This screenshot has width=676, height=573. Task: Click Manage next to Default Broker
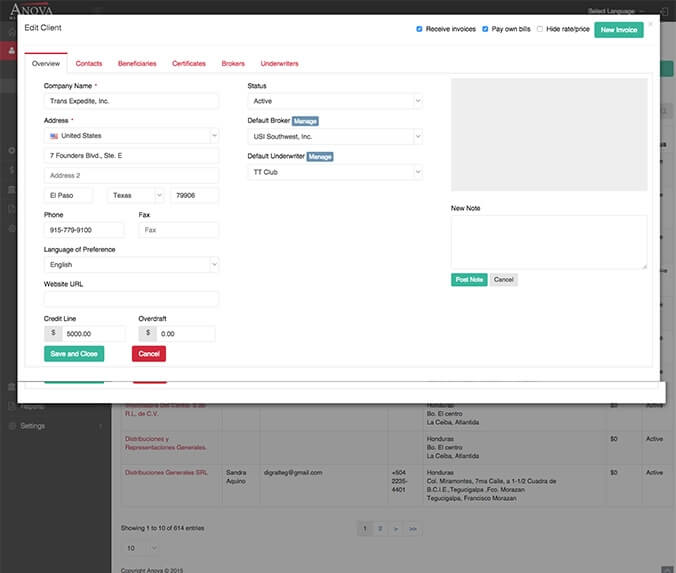(x=305, y=121)
